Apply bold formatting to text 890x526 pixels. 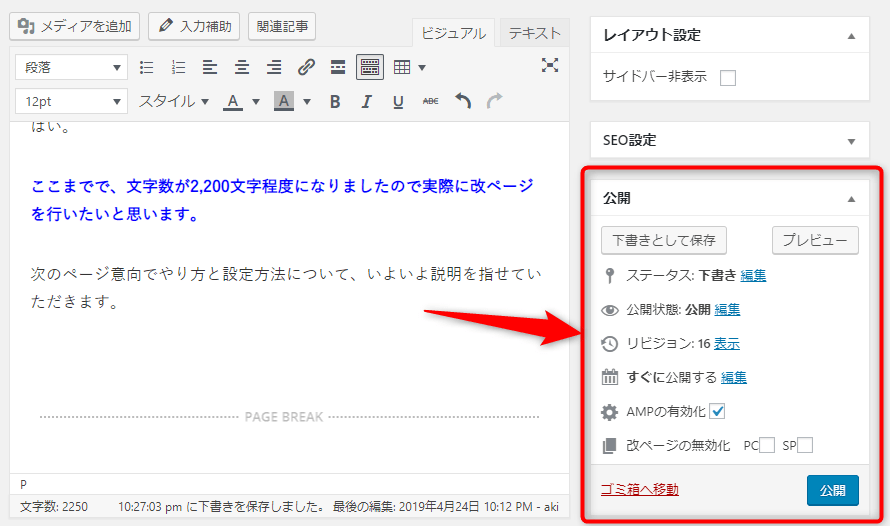pyautogui.click(x=335, y=102)
